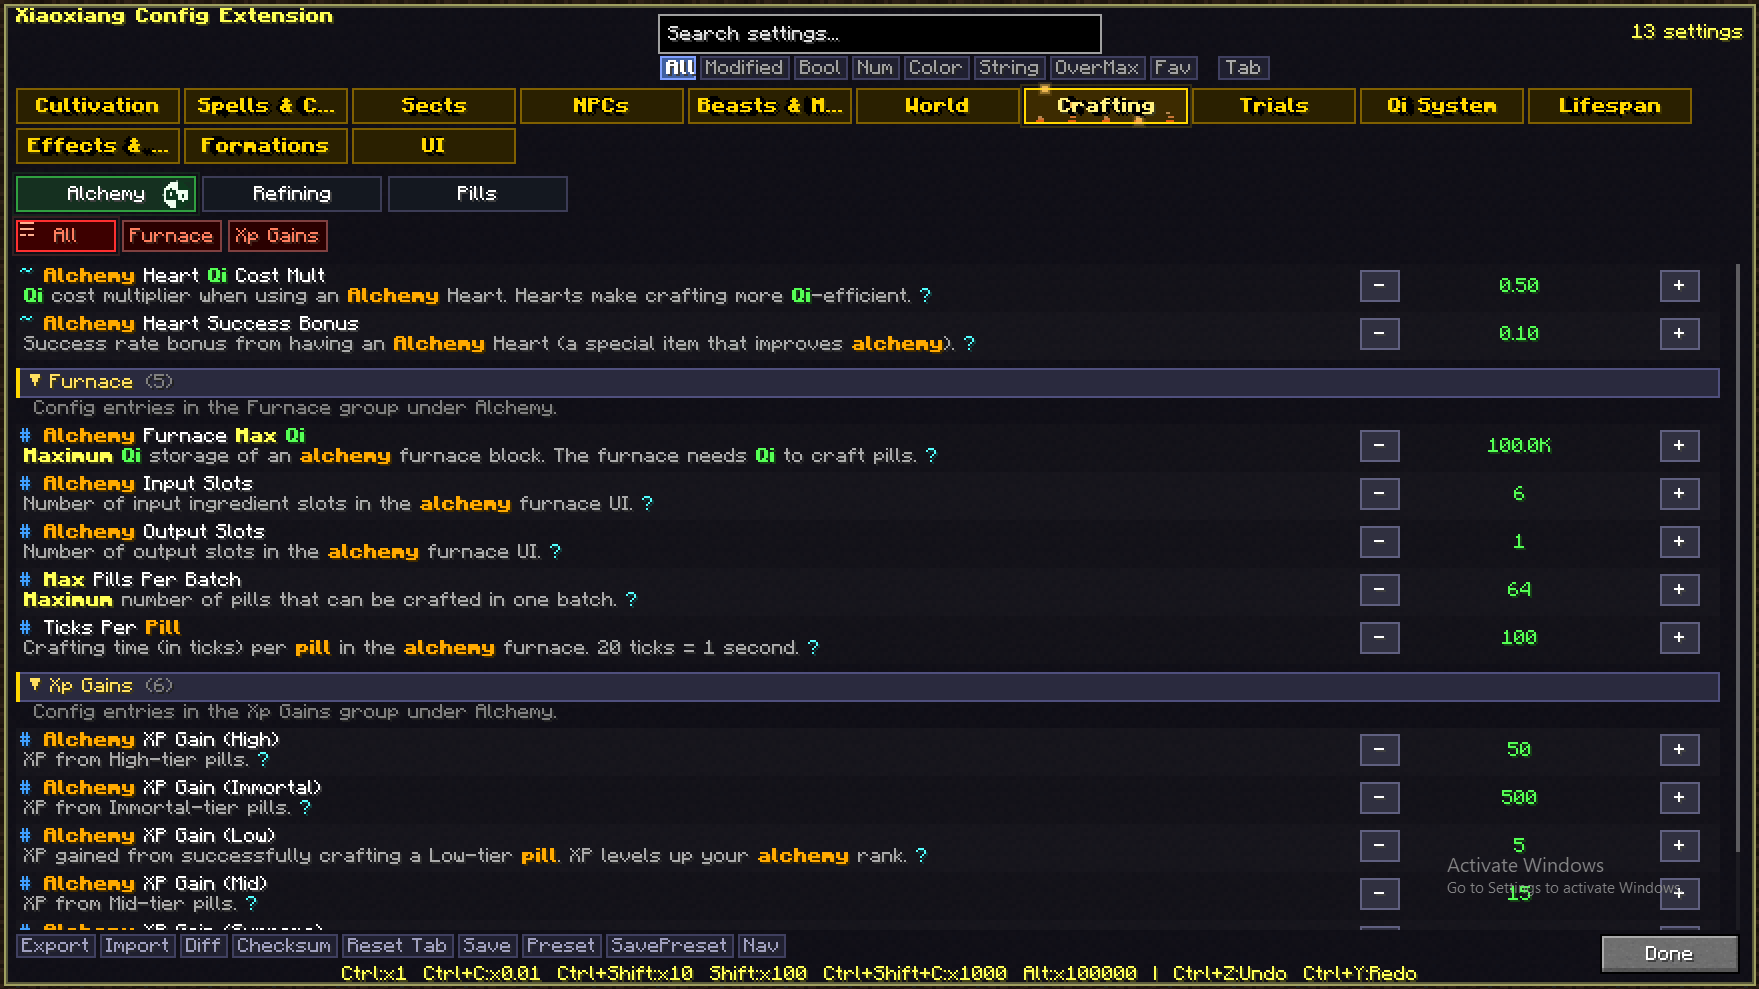Decrease Alchemy XP Gain (Immortal)

point(1379,798)
